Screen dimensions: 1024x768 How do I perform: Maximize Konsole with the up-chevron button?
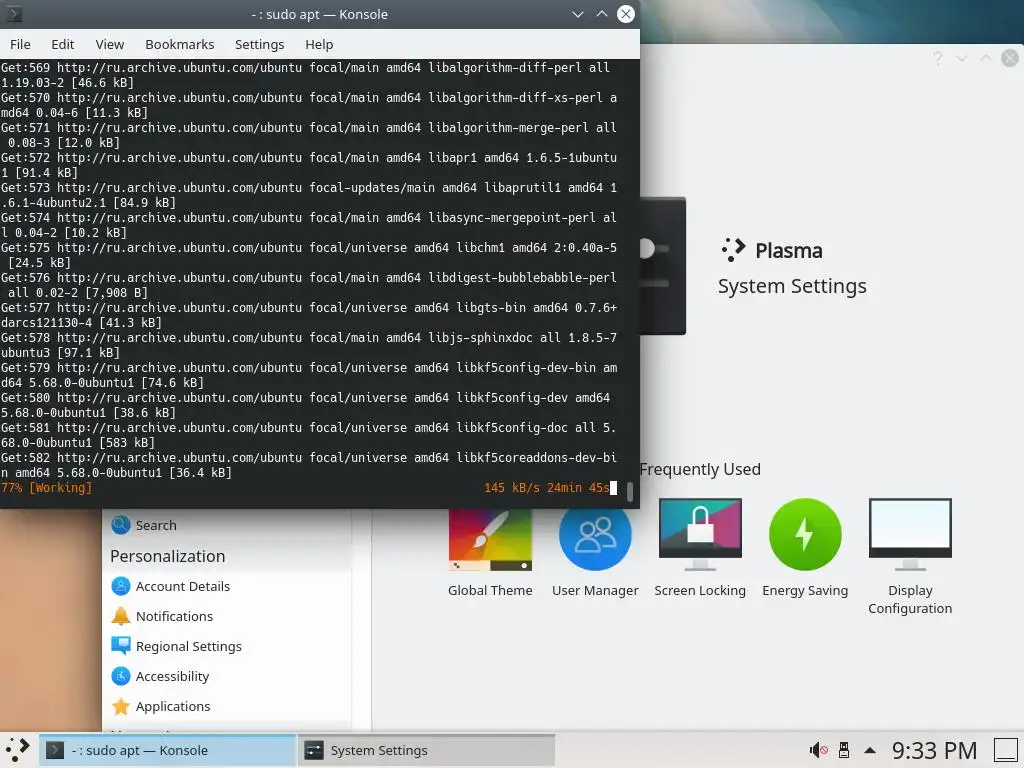601,14
